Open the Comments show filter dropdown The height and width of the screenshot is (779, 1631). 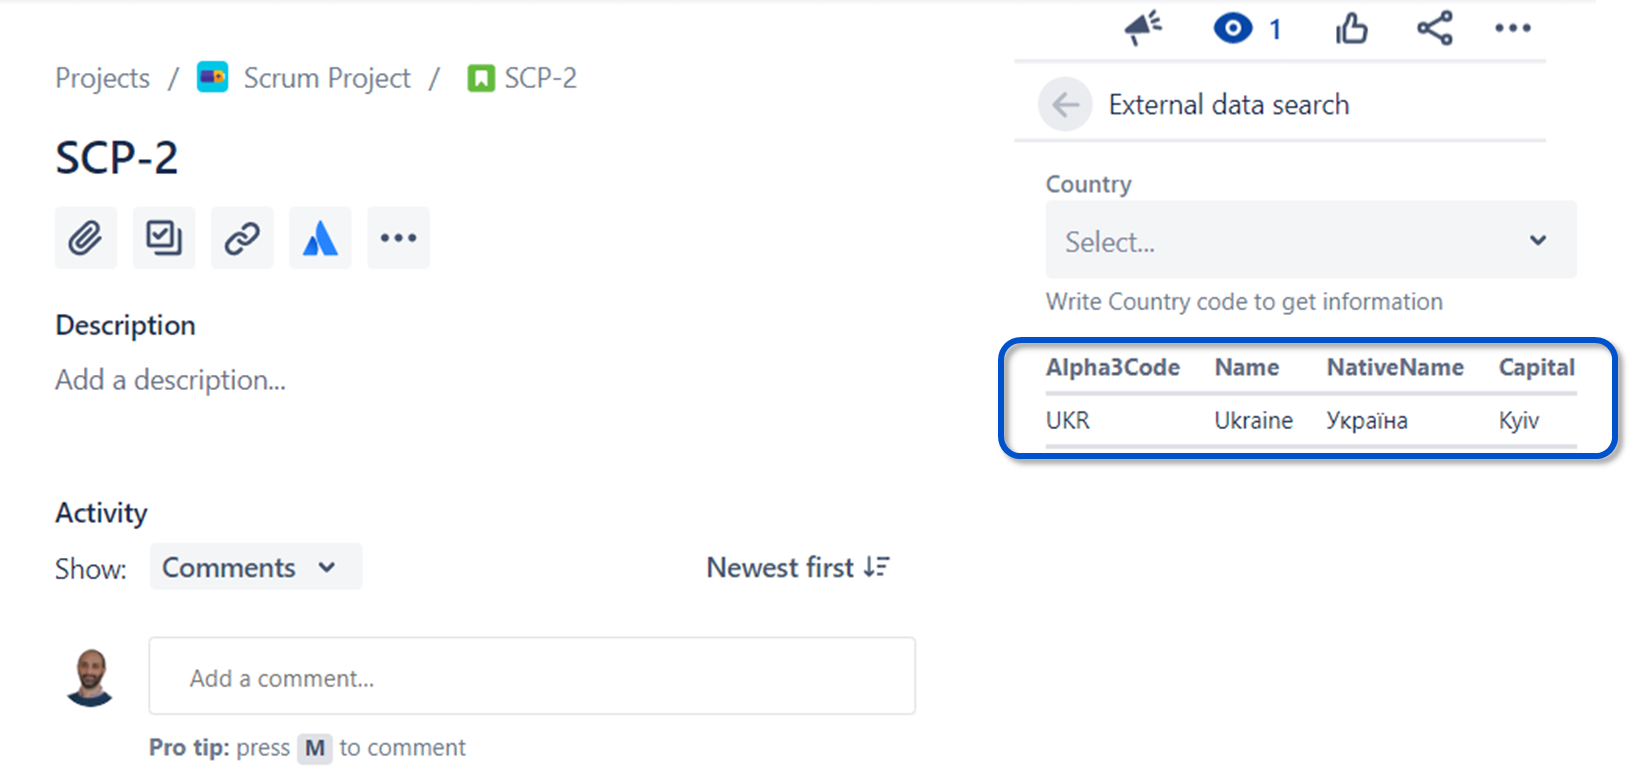tap(256, 567)
